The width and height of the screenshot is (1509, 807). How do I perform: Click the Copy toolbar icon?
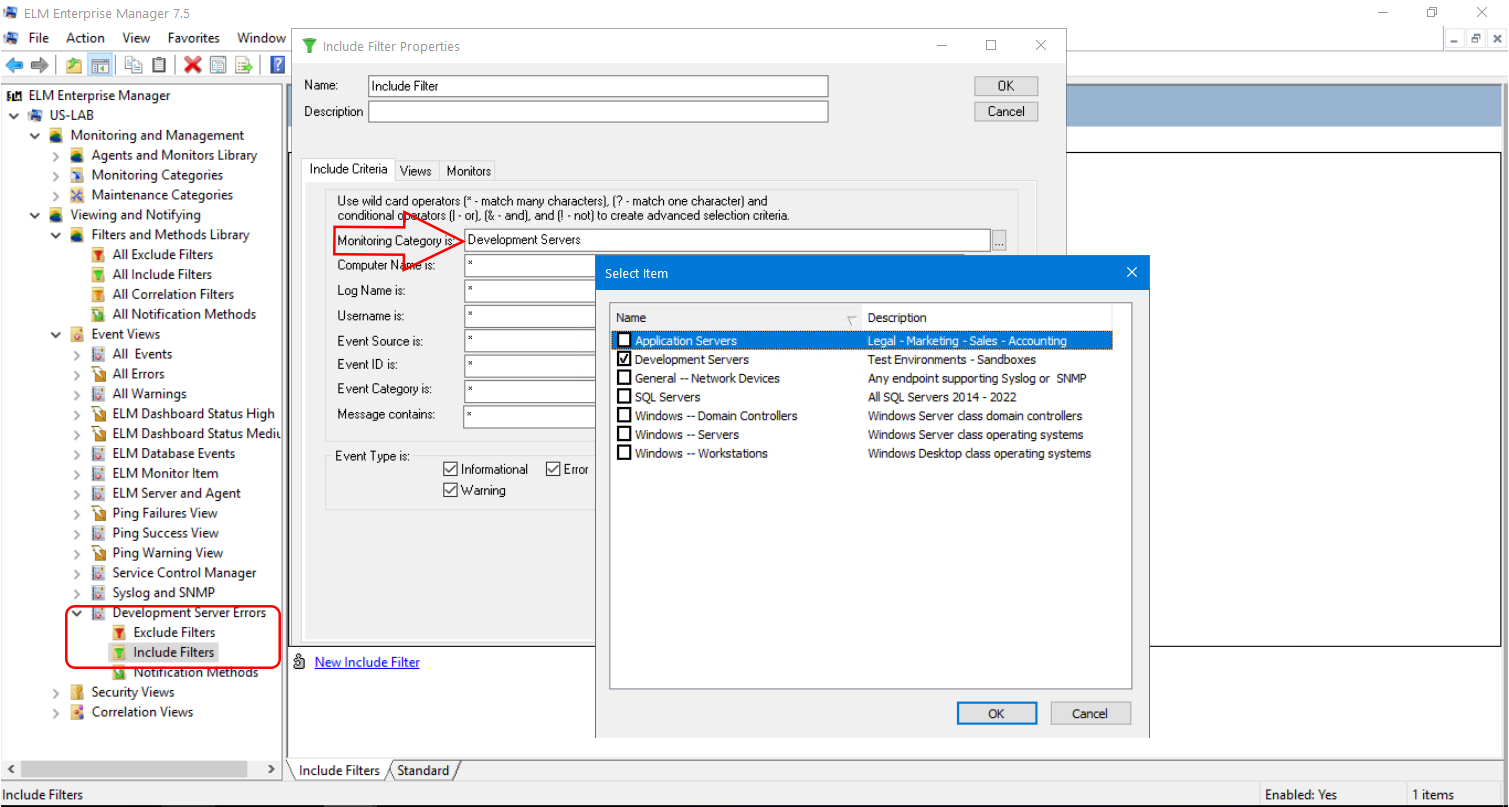coord(133,65)
